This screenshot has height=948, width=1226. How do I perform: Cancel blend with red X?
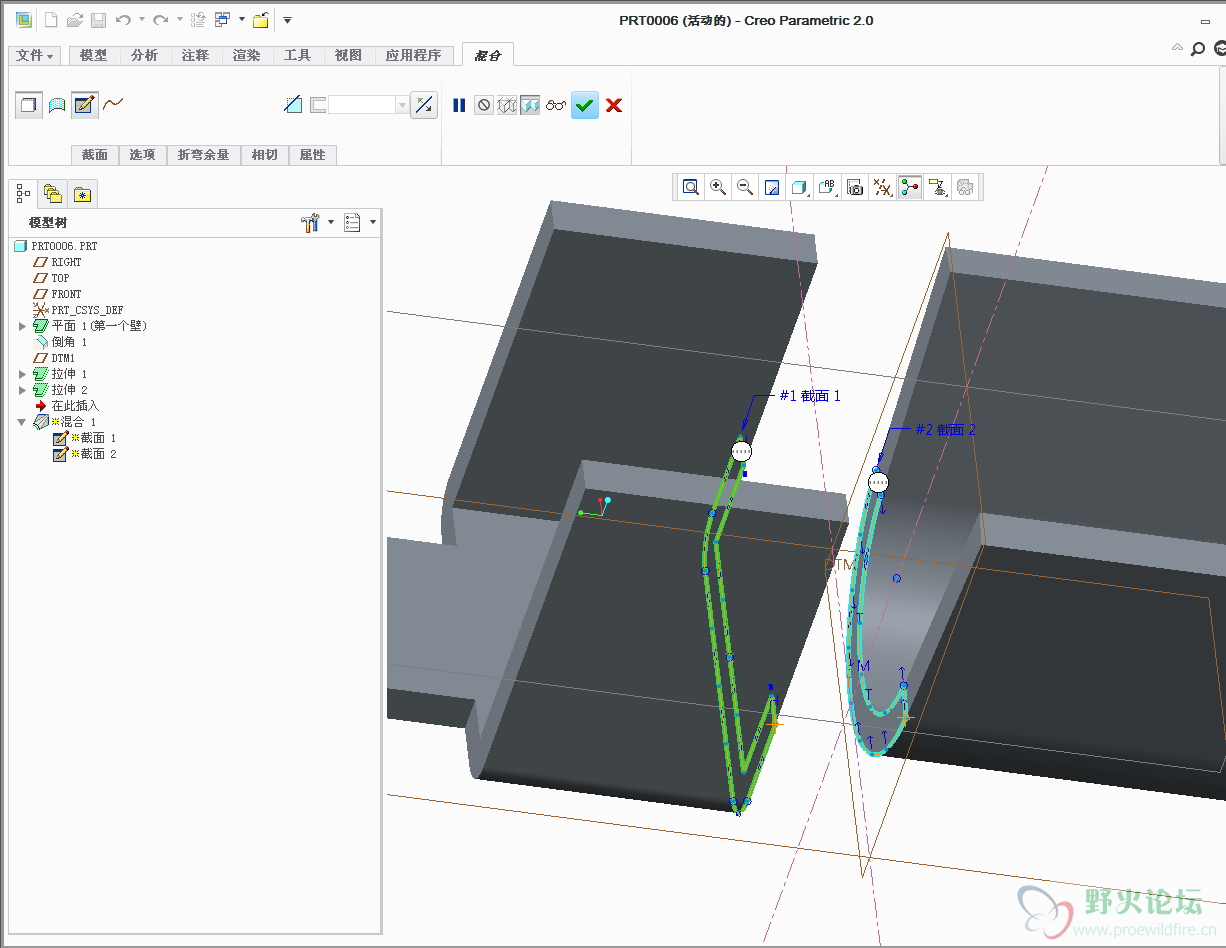pyautogui.click(x=614, y=105)
